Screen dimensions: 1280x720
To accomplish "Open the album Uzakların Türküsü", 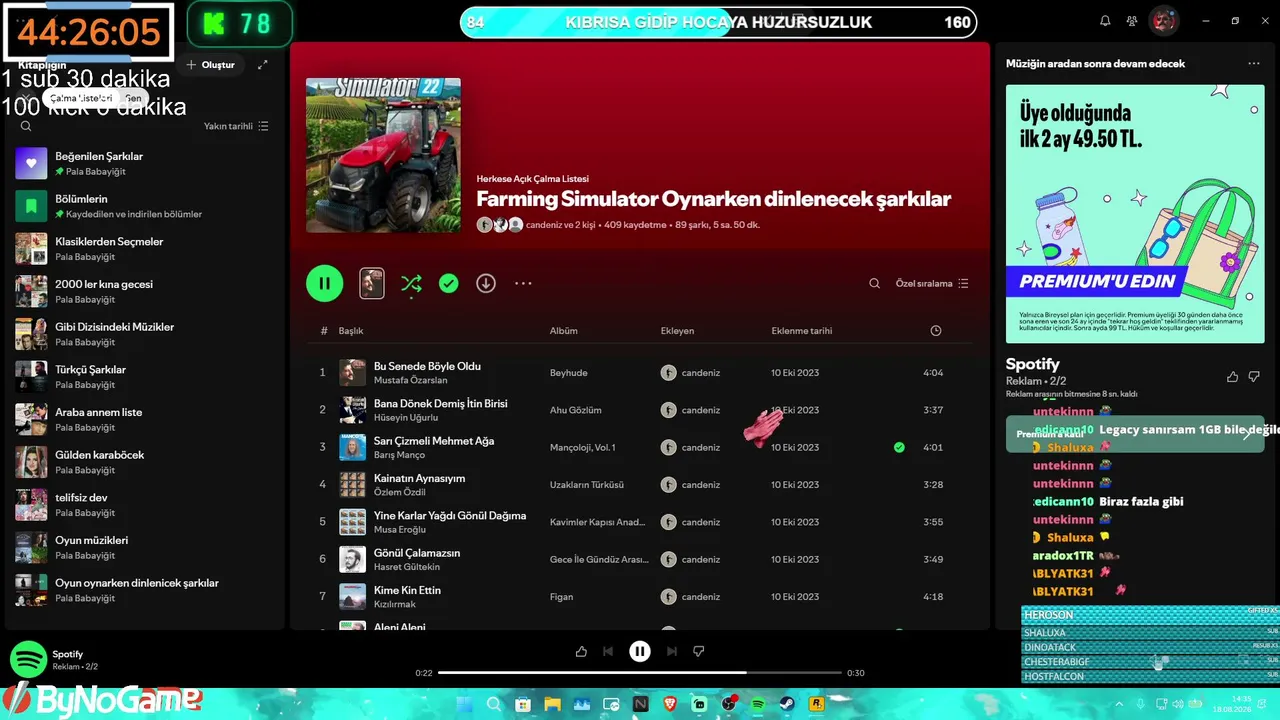I will click(x=586, y=485).
